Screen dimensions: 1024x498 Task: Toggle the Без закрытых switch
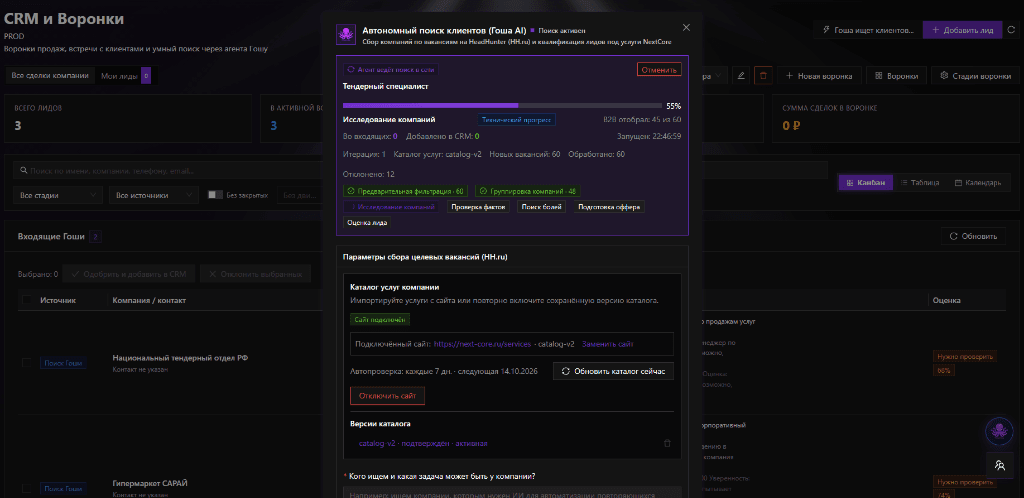[x=215, y=195]
